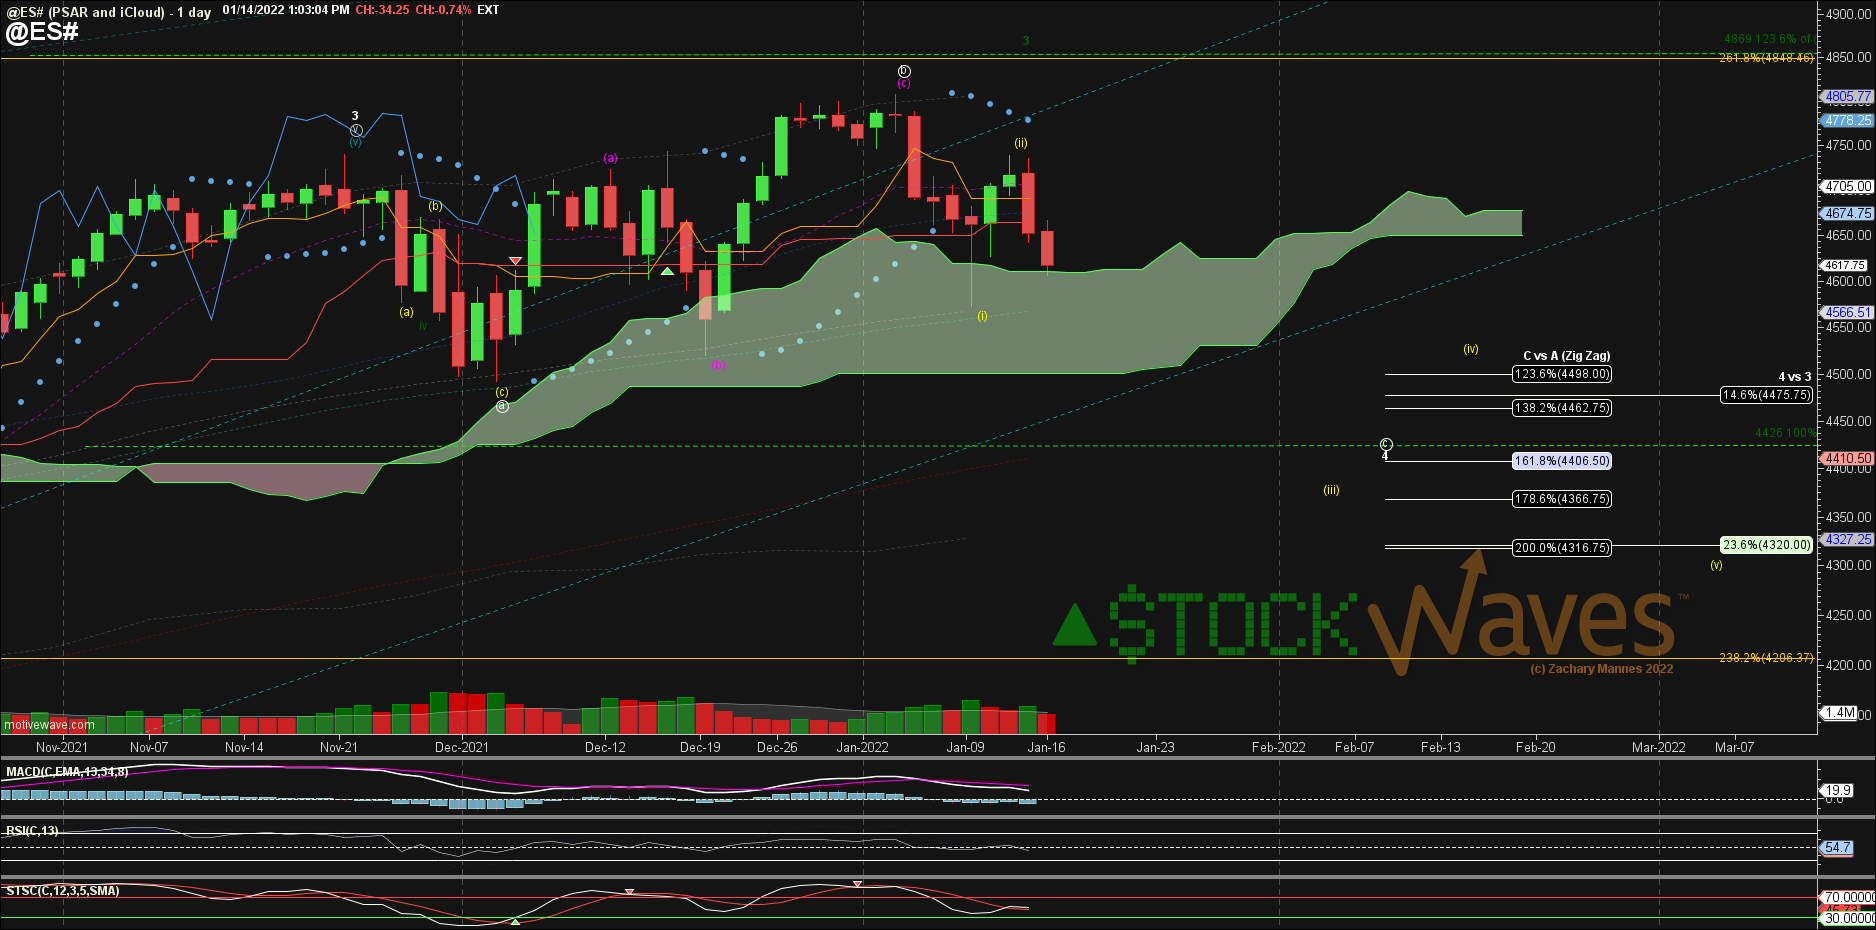This screenshot has height=930, width=1876.
Task: Click the green '4426 100%' level label
Action: coord(1785,433)
